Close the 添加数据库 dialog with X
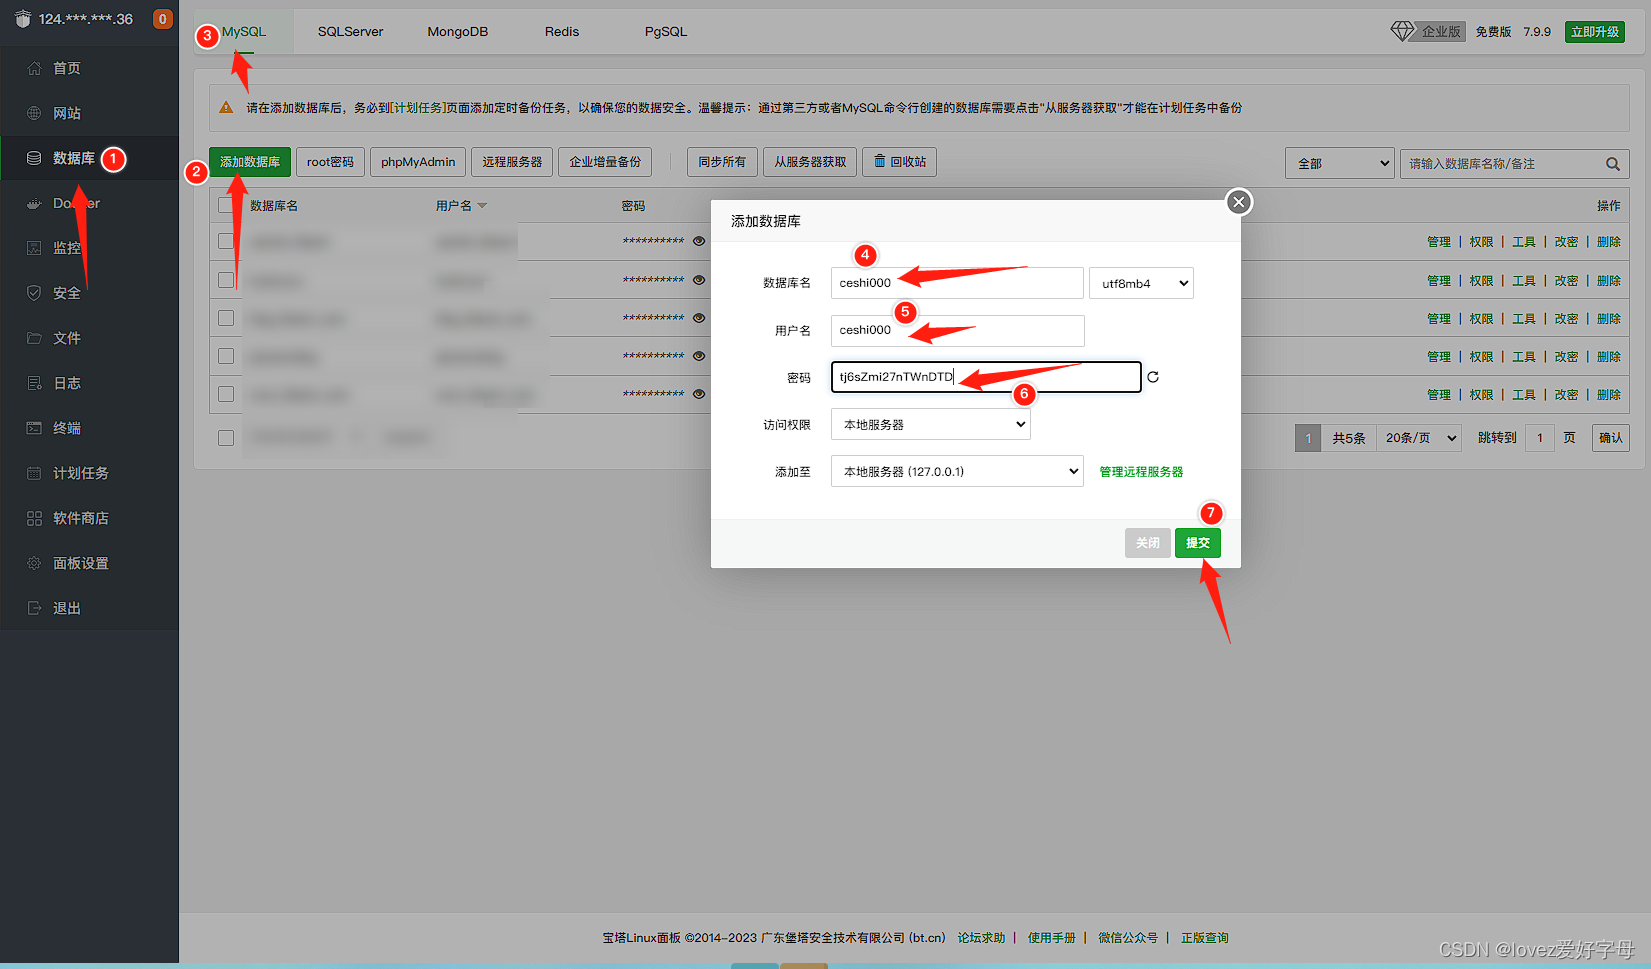The image size is (1651, 969). click(1239, 202)
